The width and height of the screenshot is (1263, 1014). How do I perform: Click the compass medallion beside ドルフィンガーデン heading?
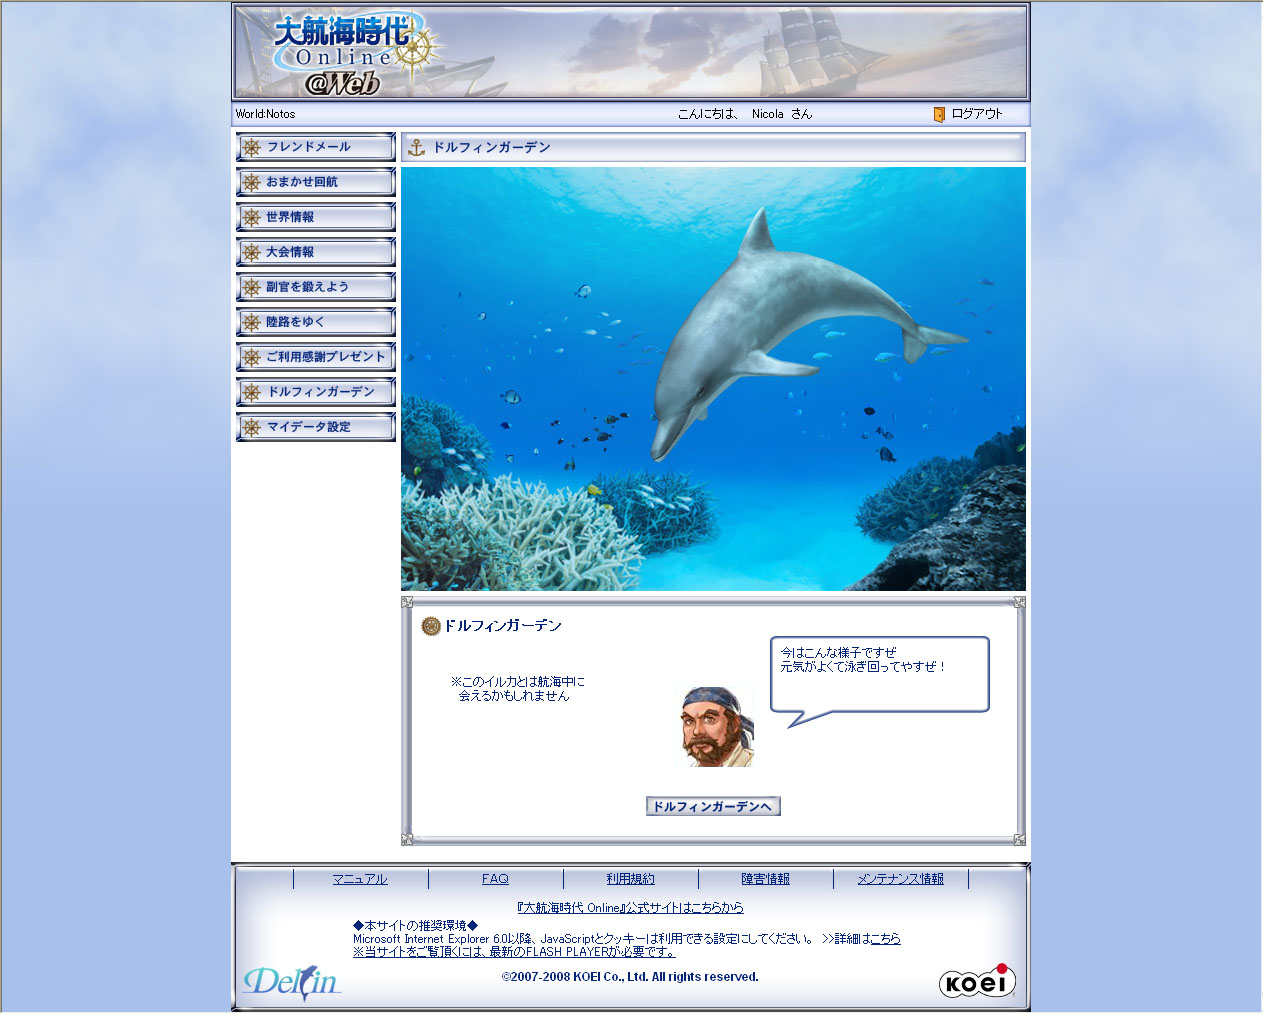point(431,626)
